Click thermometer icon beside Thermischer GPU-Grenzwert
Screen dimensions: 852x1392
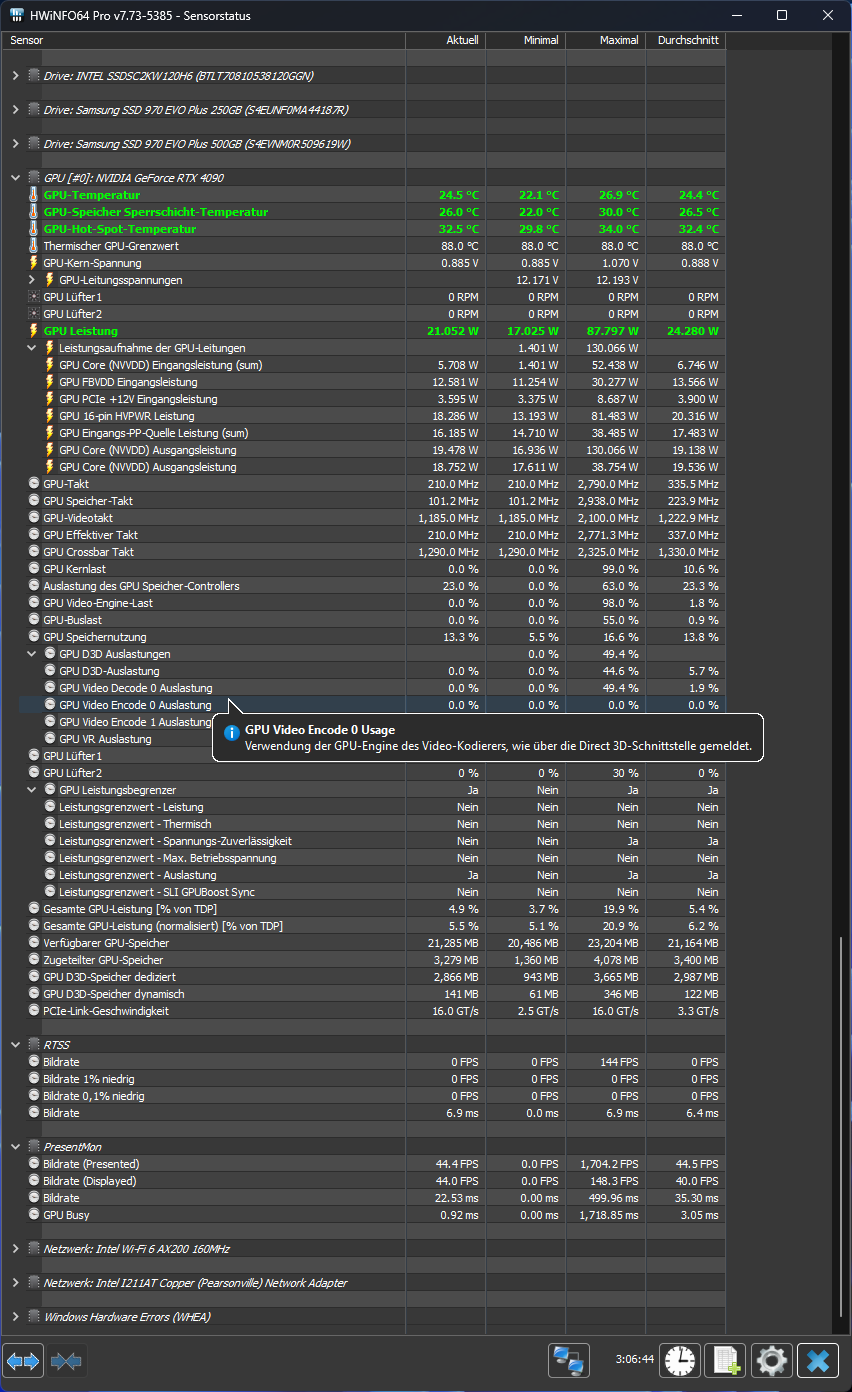coord(33,246)
